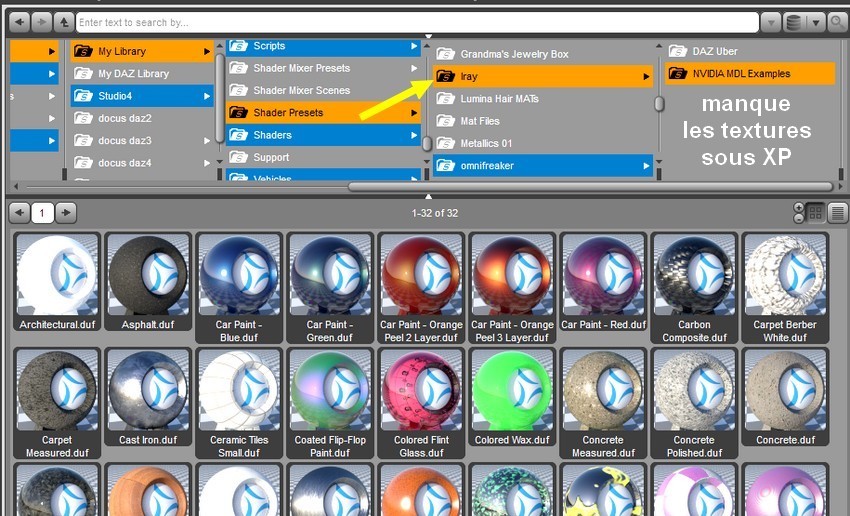Select the Asphalt.duf shader thumbnail

(148, 282)
